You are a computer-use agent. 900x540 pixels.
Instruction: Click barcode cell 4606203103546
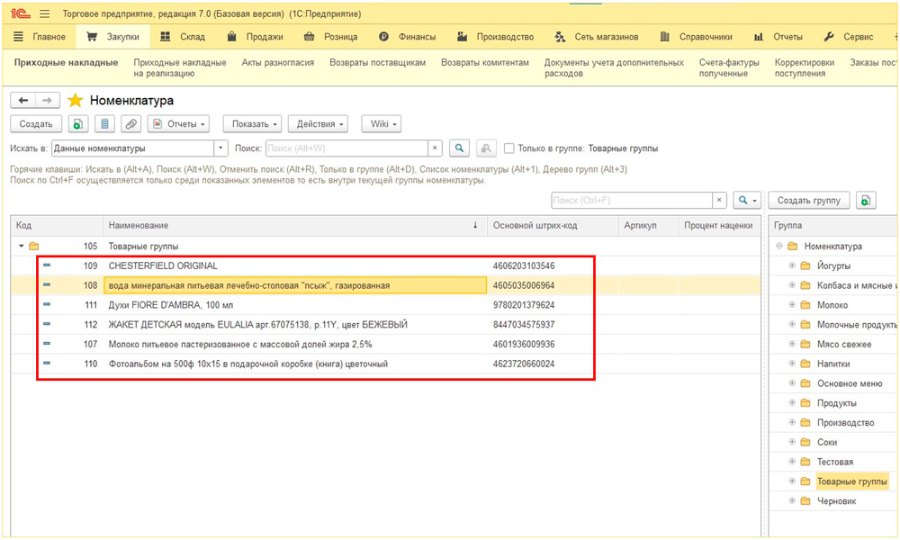pos(523,266)
